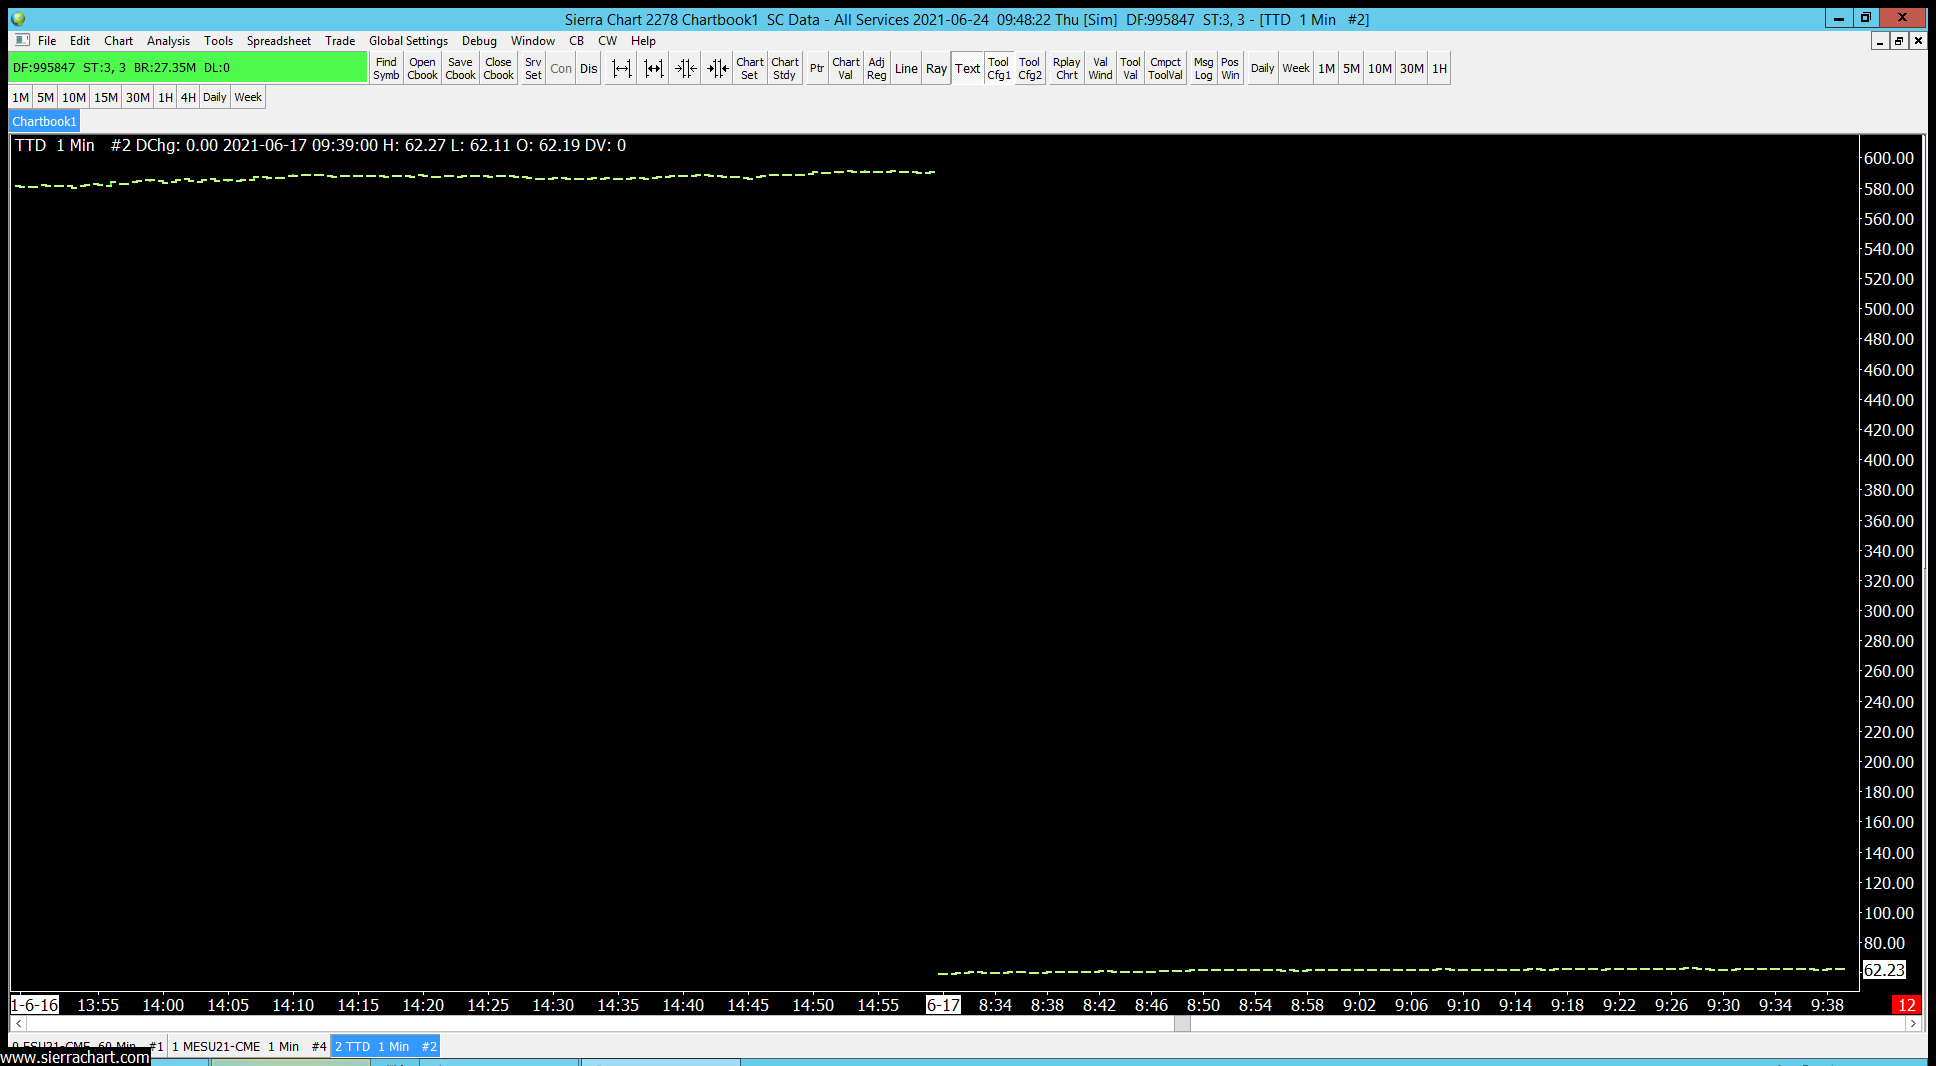Click the Find Symb toolbar button
Image resolution: width=1936 pixels, height=1066 pixels.
tap(386, 68)
